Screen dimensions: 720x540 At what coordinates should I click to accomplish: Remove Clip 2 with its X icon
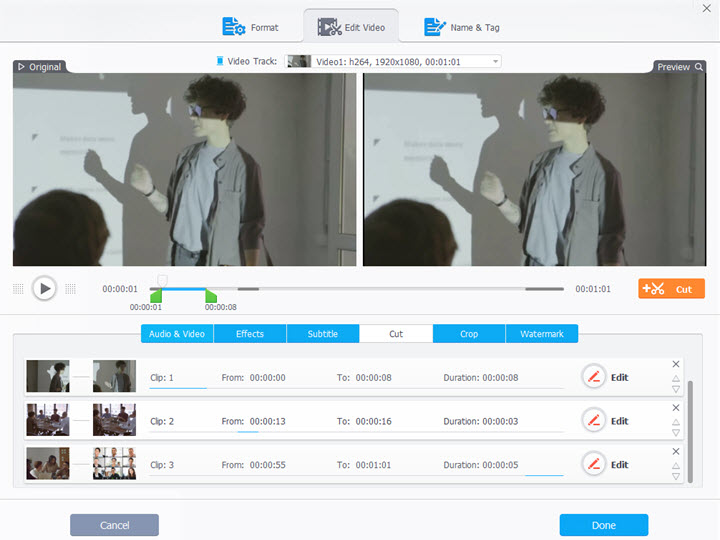[676, 408]
